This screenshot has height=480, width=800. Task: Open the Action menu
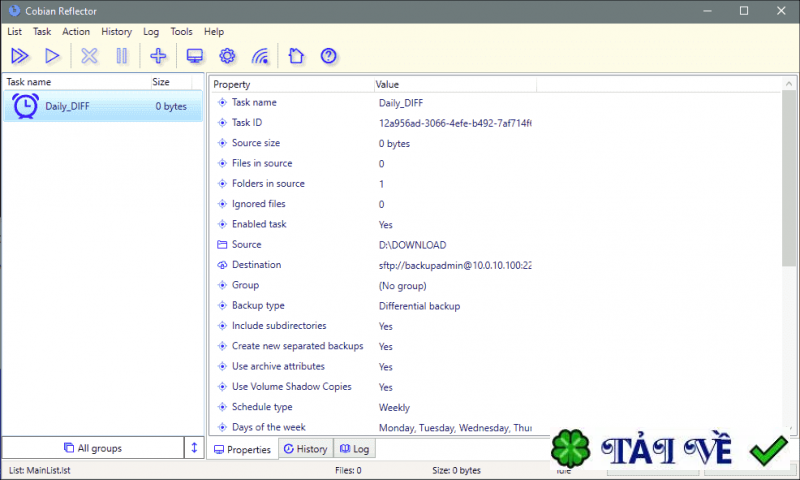(x=76, y=32)
